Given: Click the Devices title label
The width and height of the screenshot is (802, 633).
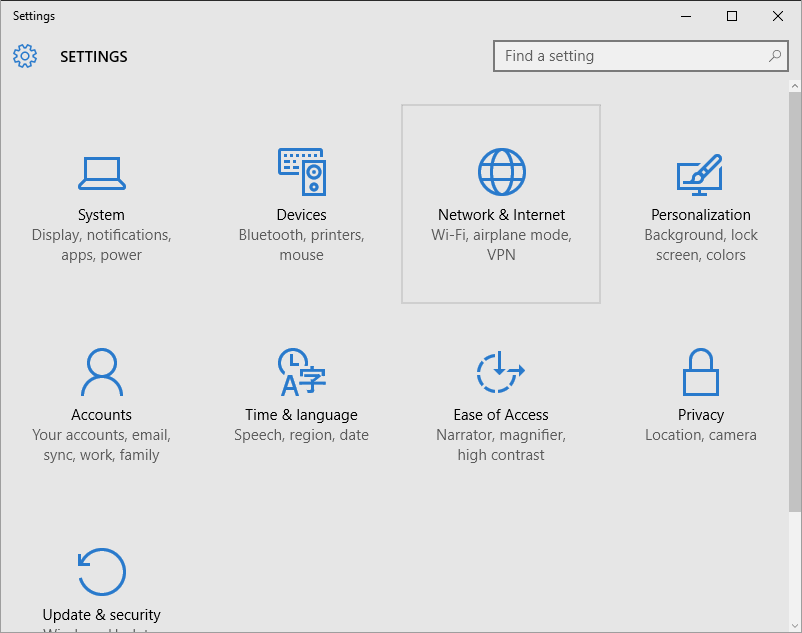Looking at the screenshot, I should [x=301, y=215].
